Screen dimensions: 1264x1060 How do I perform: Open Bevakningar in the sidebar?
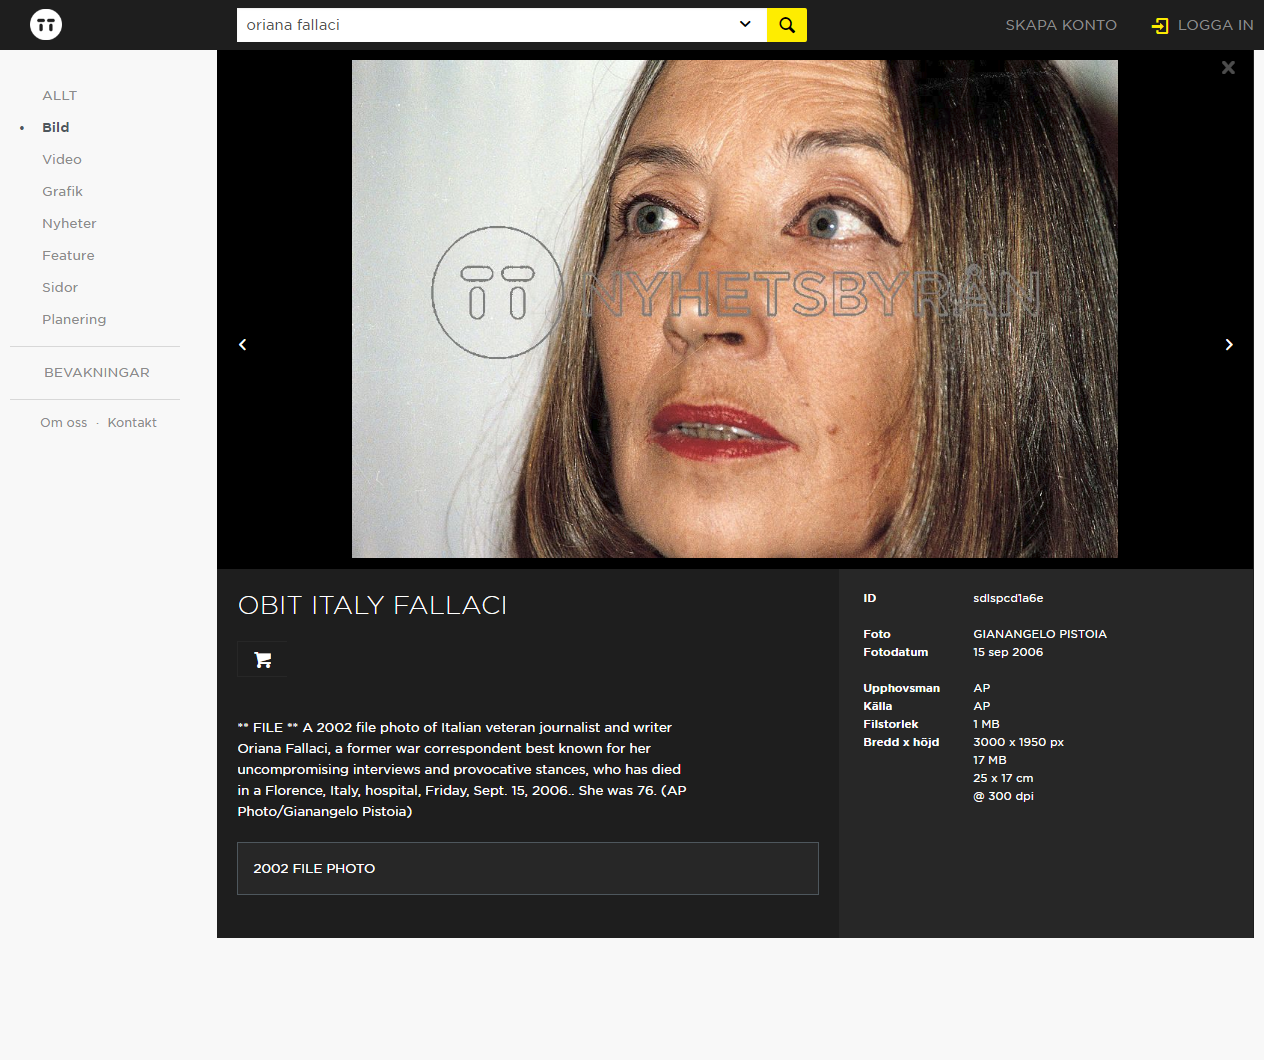(x=97, y=373)
